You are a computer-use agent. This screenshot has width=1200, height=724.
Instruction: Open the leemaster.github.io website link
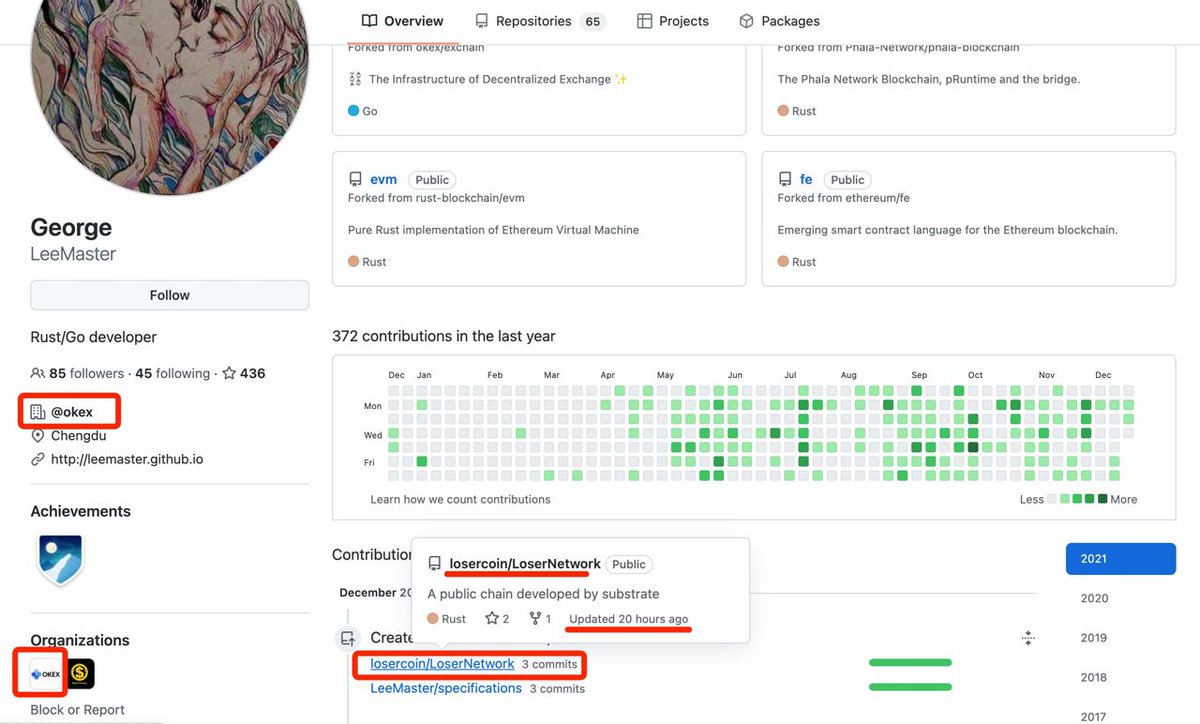(x=127, y=459)
